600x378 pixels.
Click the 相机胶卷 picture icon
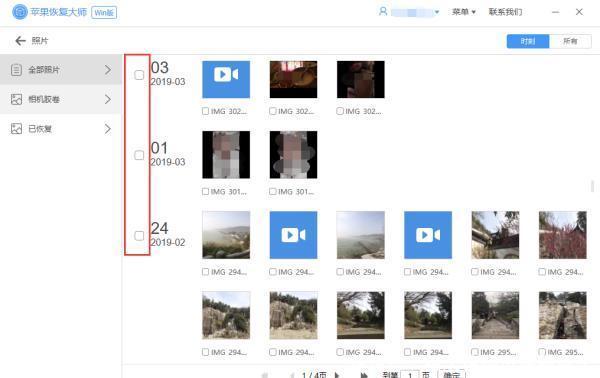tap(16, 99)
